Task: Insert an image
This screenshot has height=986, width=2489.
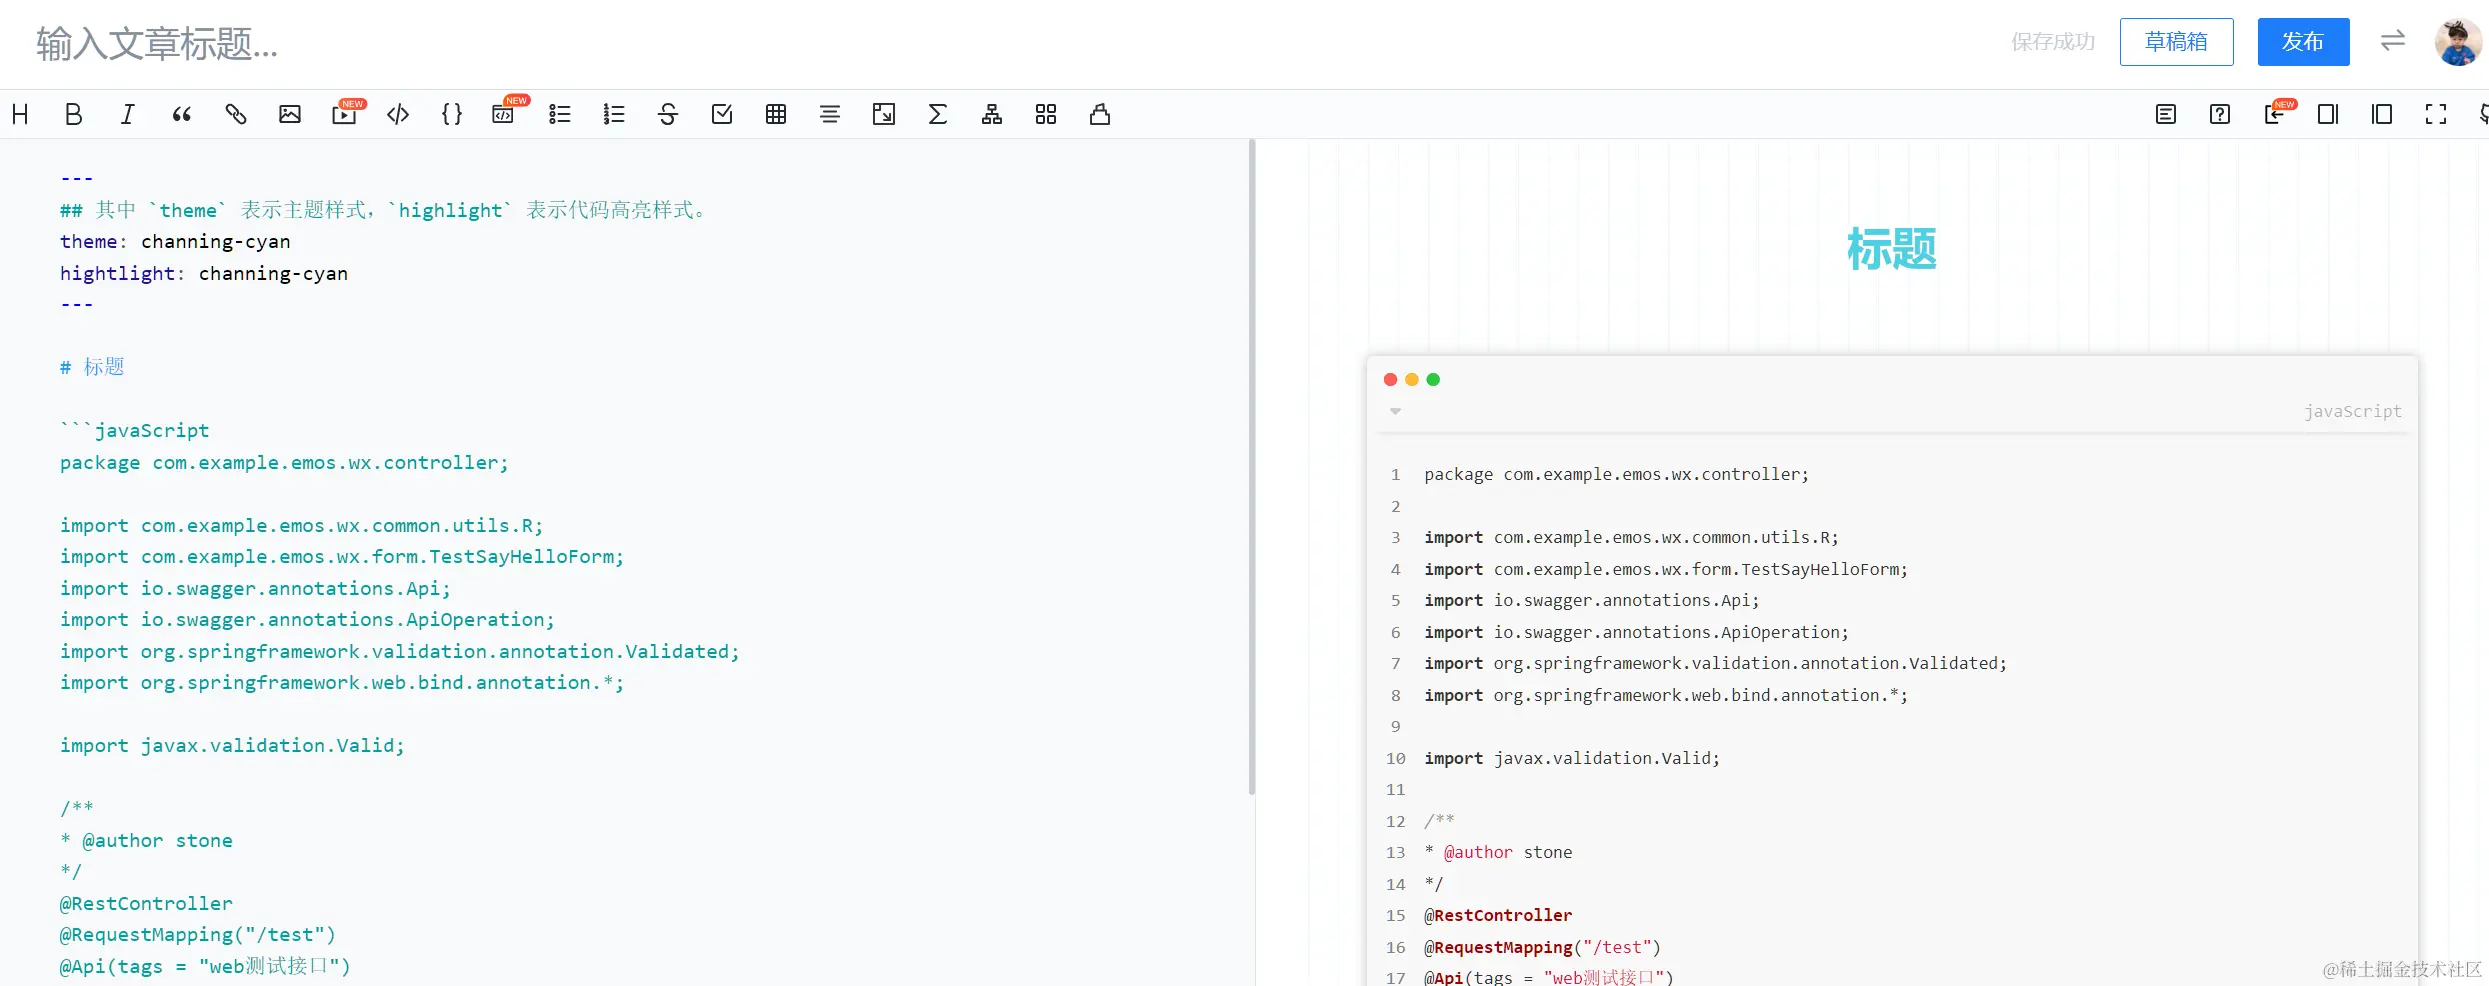Action: coord(289,114)
